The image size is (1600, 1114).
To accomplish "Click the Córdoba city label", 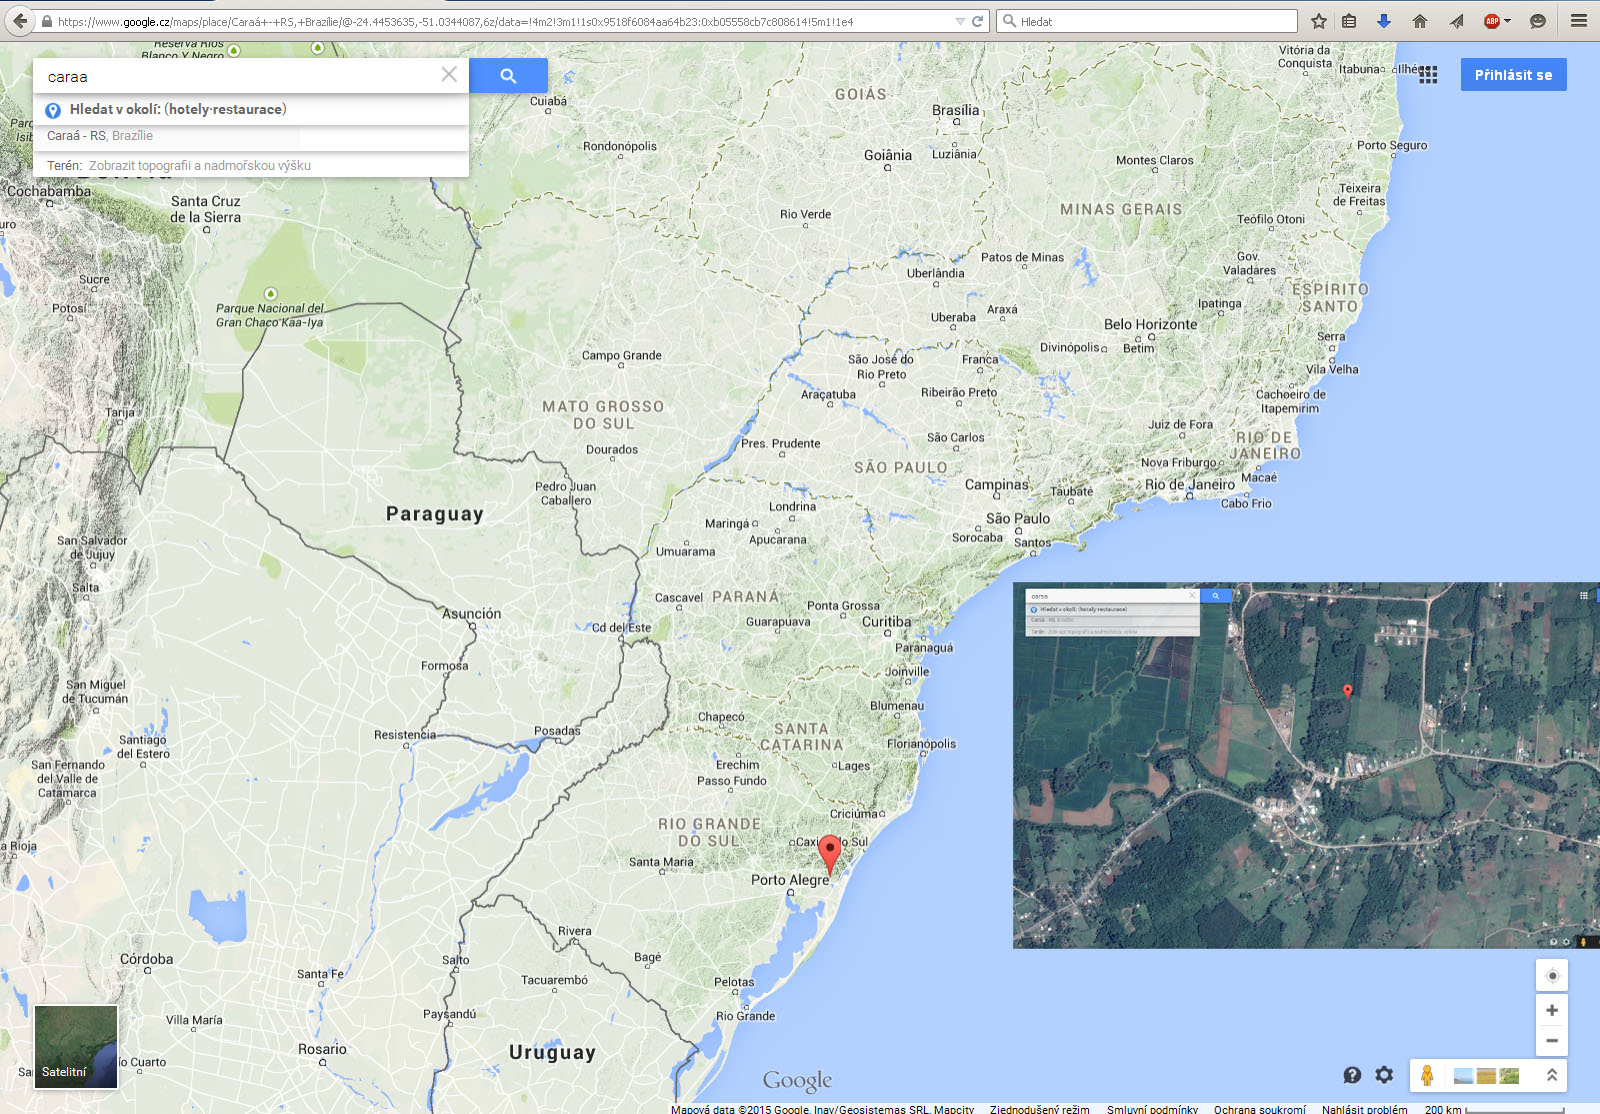I will click(x=147, y=959).
